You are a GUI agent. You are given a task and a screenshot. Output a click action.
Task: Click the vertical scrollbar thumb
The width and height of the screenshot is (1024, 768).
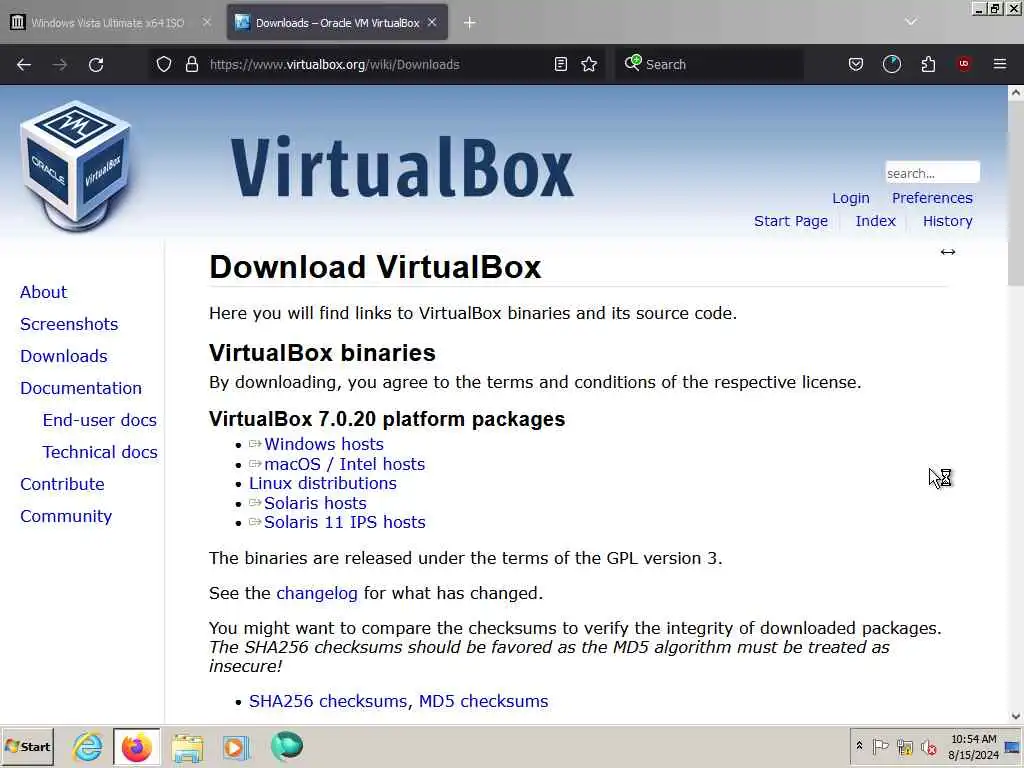click(1016, 193)
